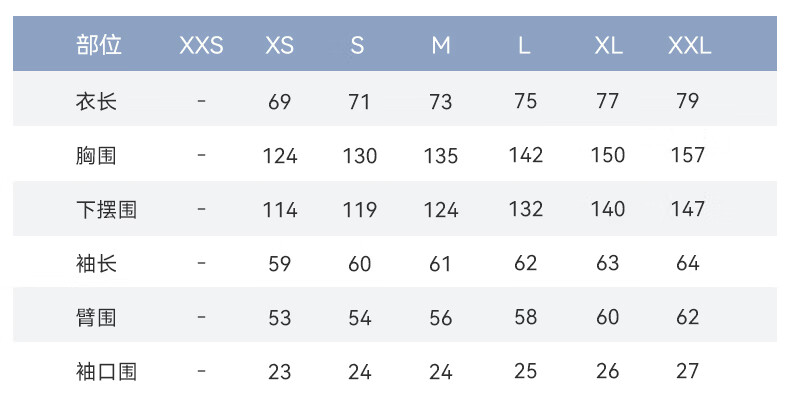Click the 胸围 value 157 for XXL
This screenshot has height=406, width=790.
(x=688, y=155)
